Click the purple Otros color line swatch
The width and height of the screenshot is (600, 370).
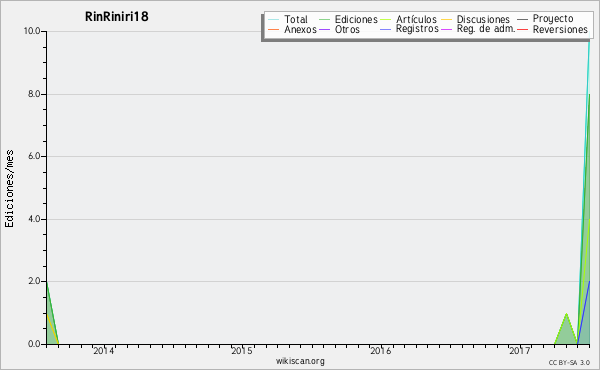point(324,29)
